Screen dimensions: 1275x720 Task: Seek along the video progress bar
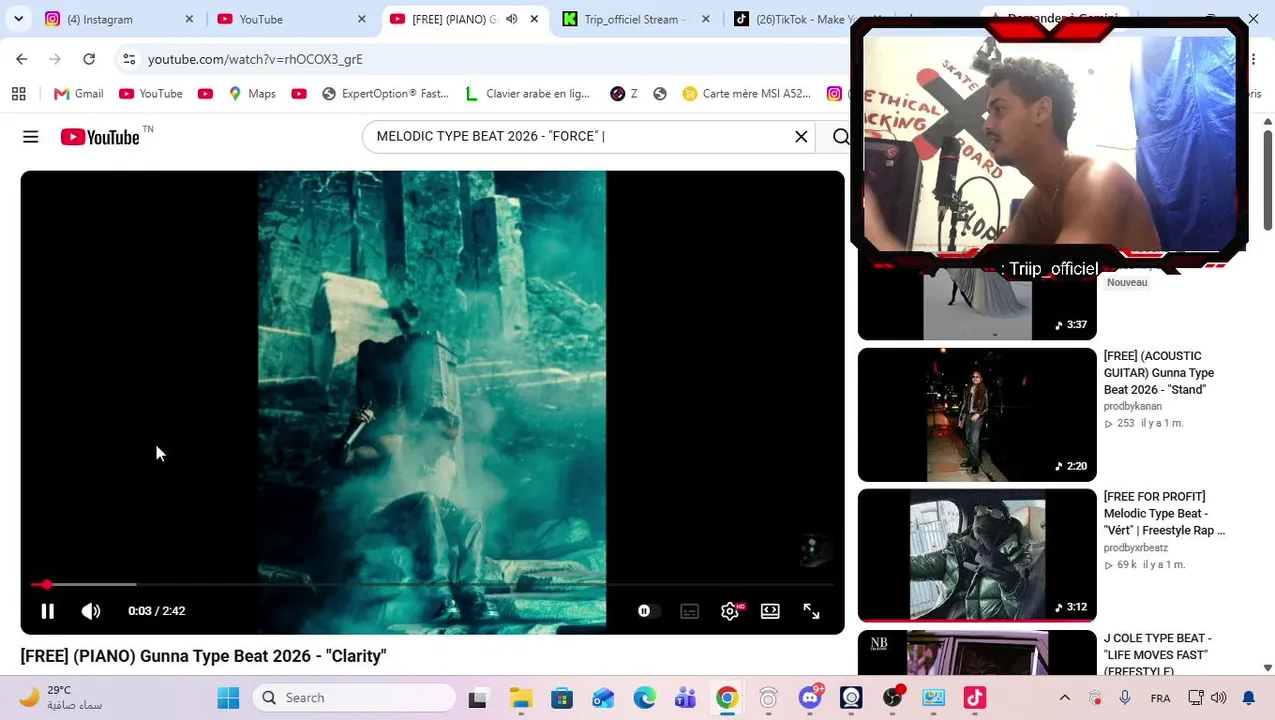432,584
